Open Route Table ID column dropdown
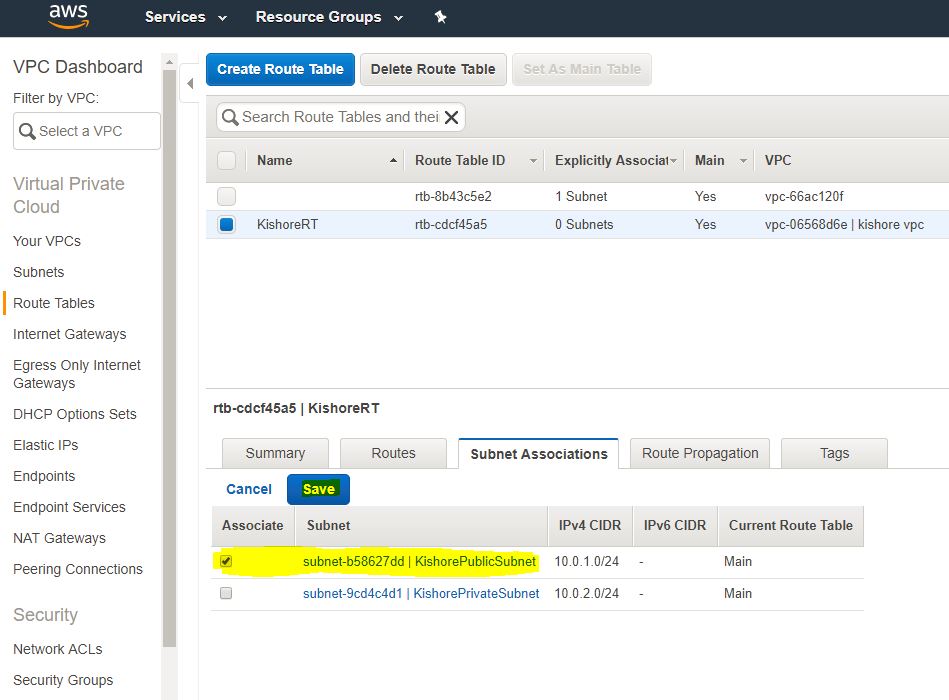Image resolution: width=949 pixels, height=700 pixels. point(534,161)
